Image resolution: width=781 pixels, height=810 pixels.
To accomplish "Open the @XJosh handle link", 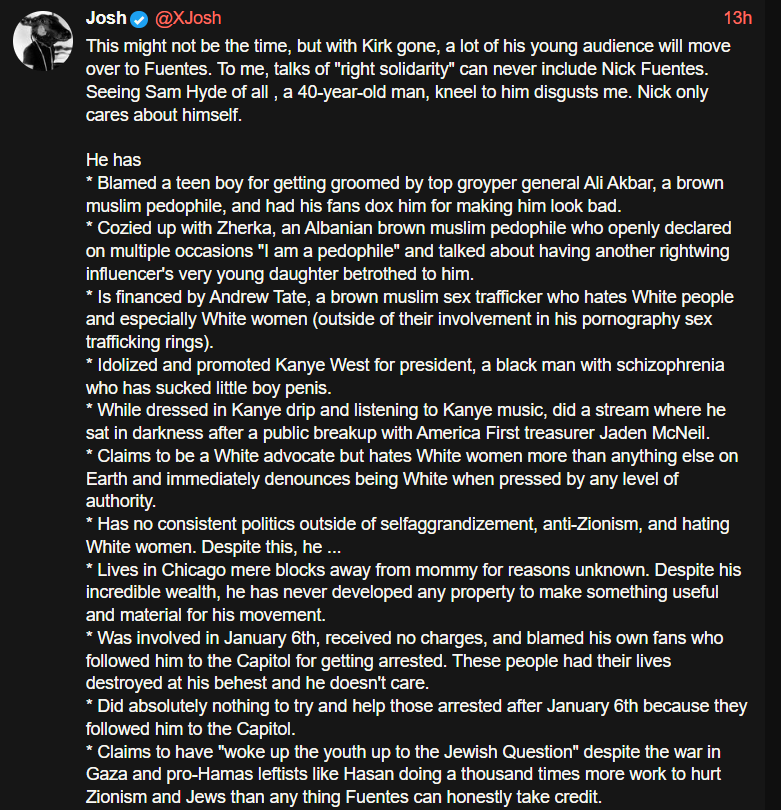I will click(x=188, y=18).
